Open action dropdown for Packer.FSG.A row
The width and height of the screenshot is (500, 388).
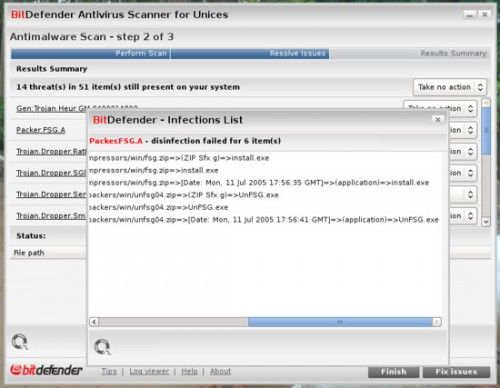click(x=463, y=130)
